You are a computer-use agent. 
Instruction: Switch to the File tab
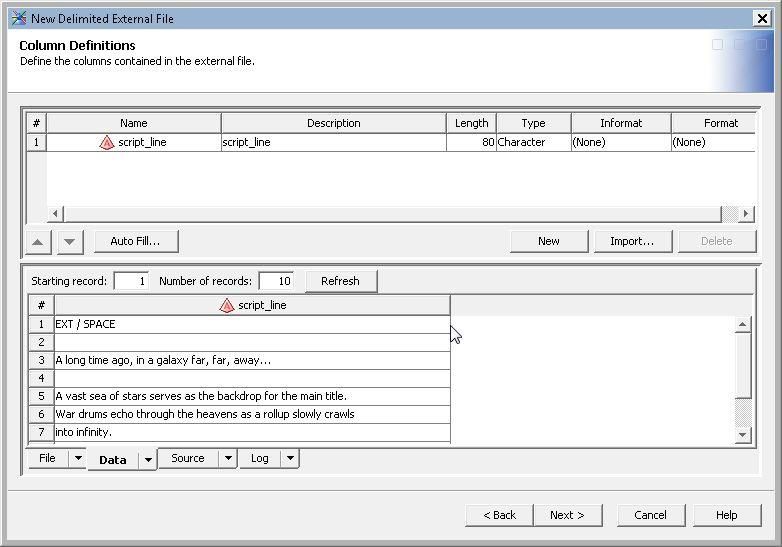47,458
